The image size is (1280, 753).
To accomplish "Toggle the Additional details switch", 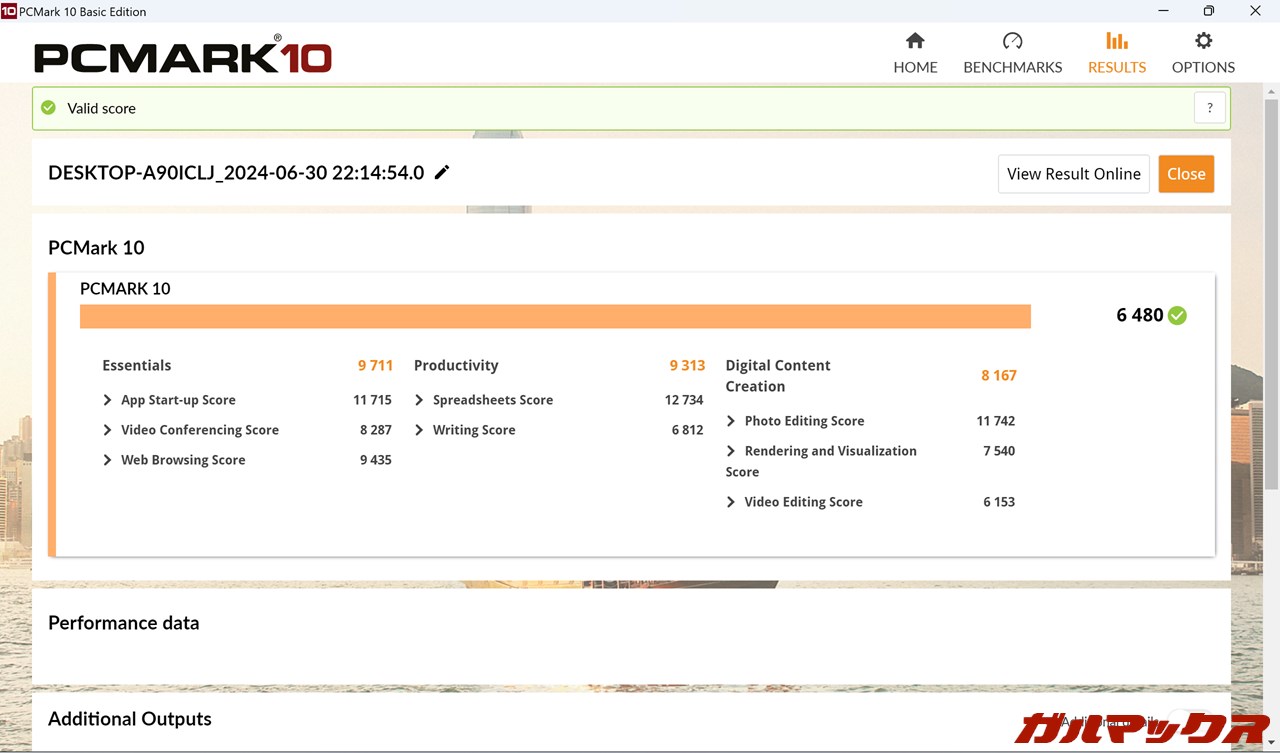I will (x=1190, y=722).
